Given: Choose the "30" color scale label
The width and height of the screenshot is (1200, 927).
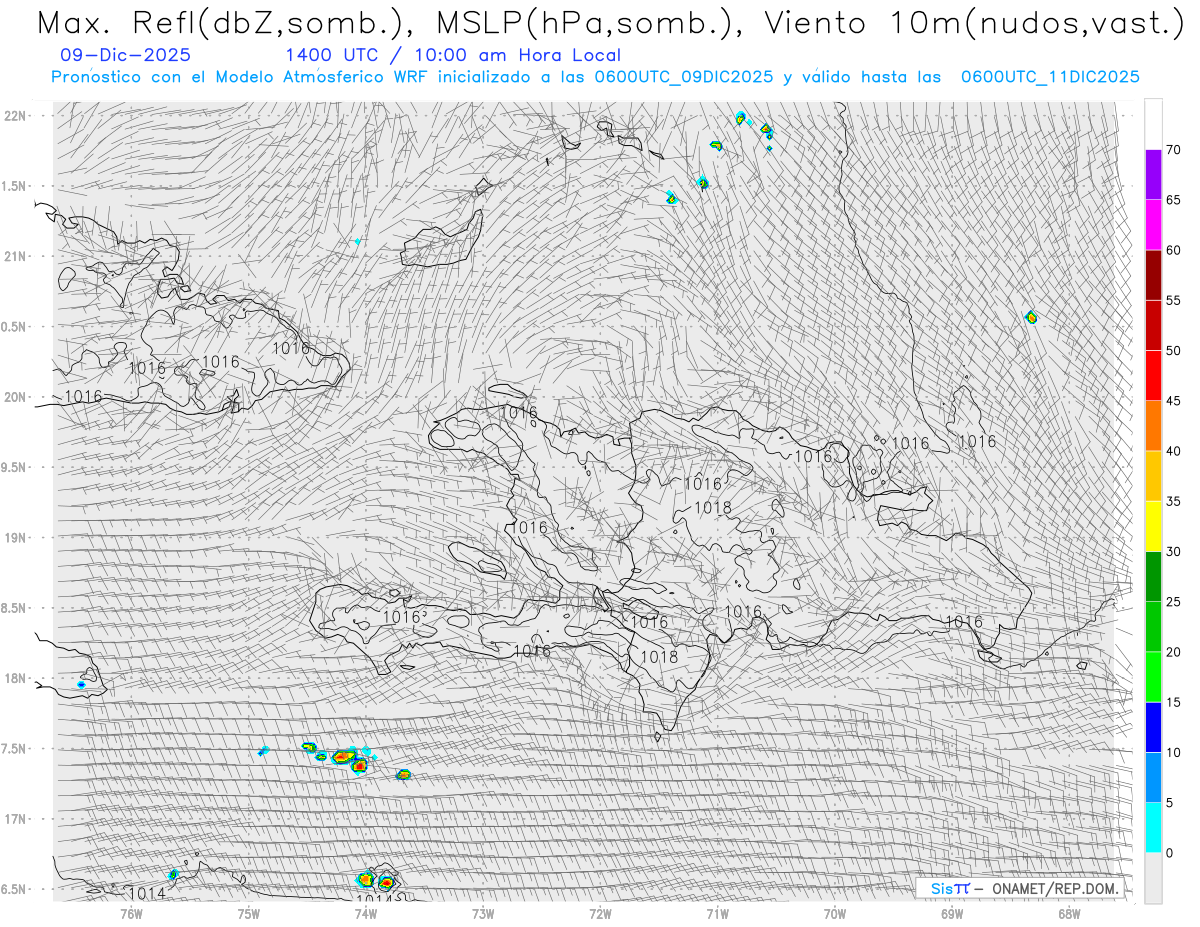Looking at the screenshot, I should coord(1173,552).
